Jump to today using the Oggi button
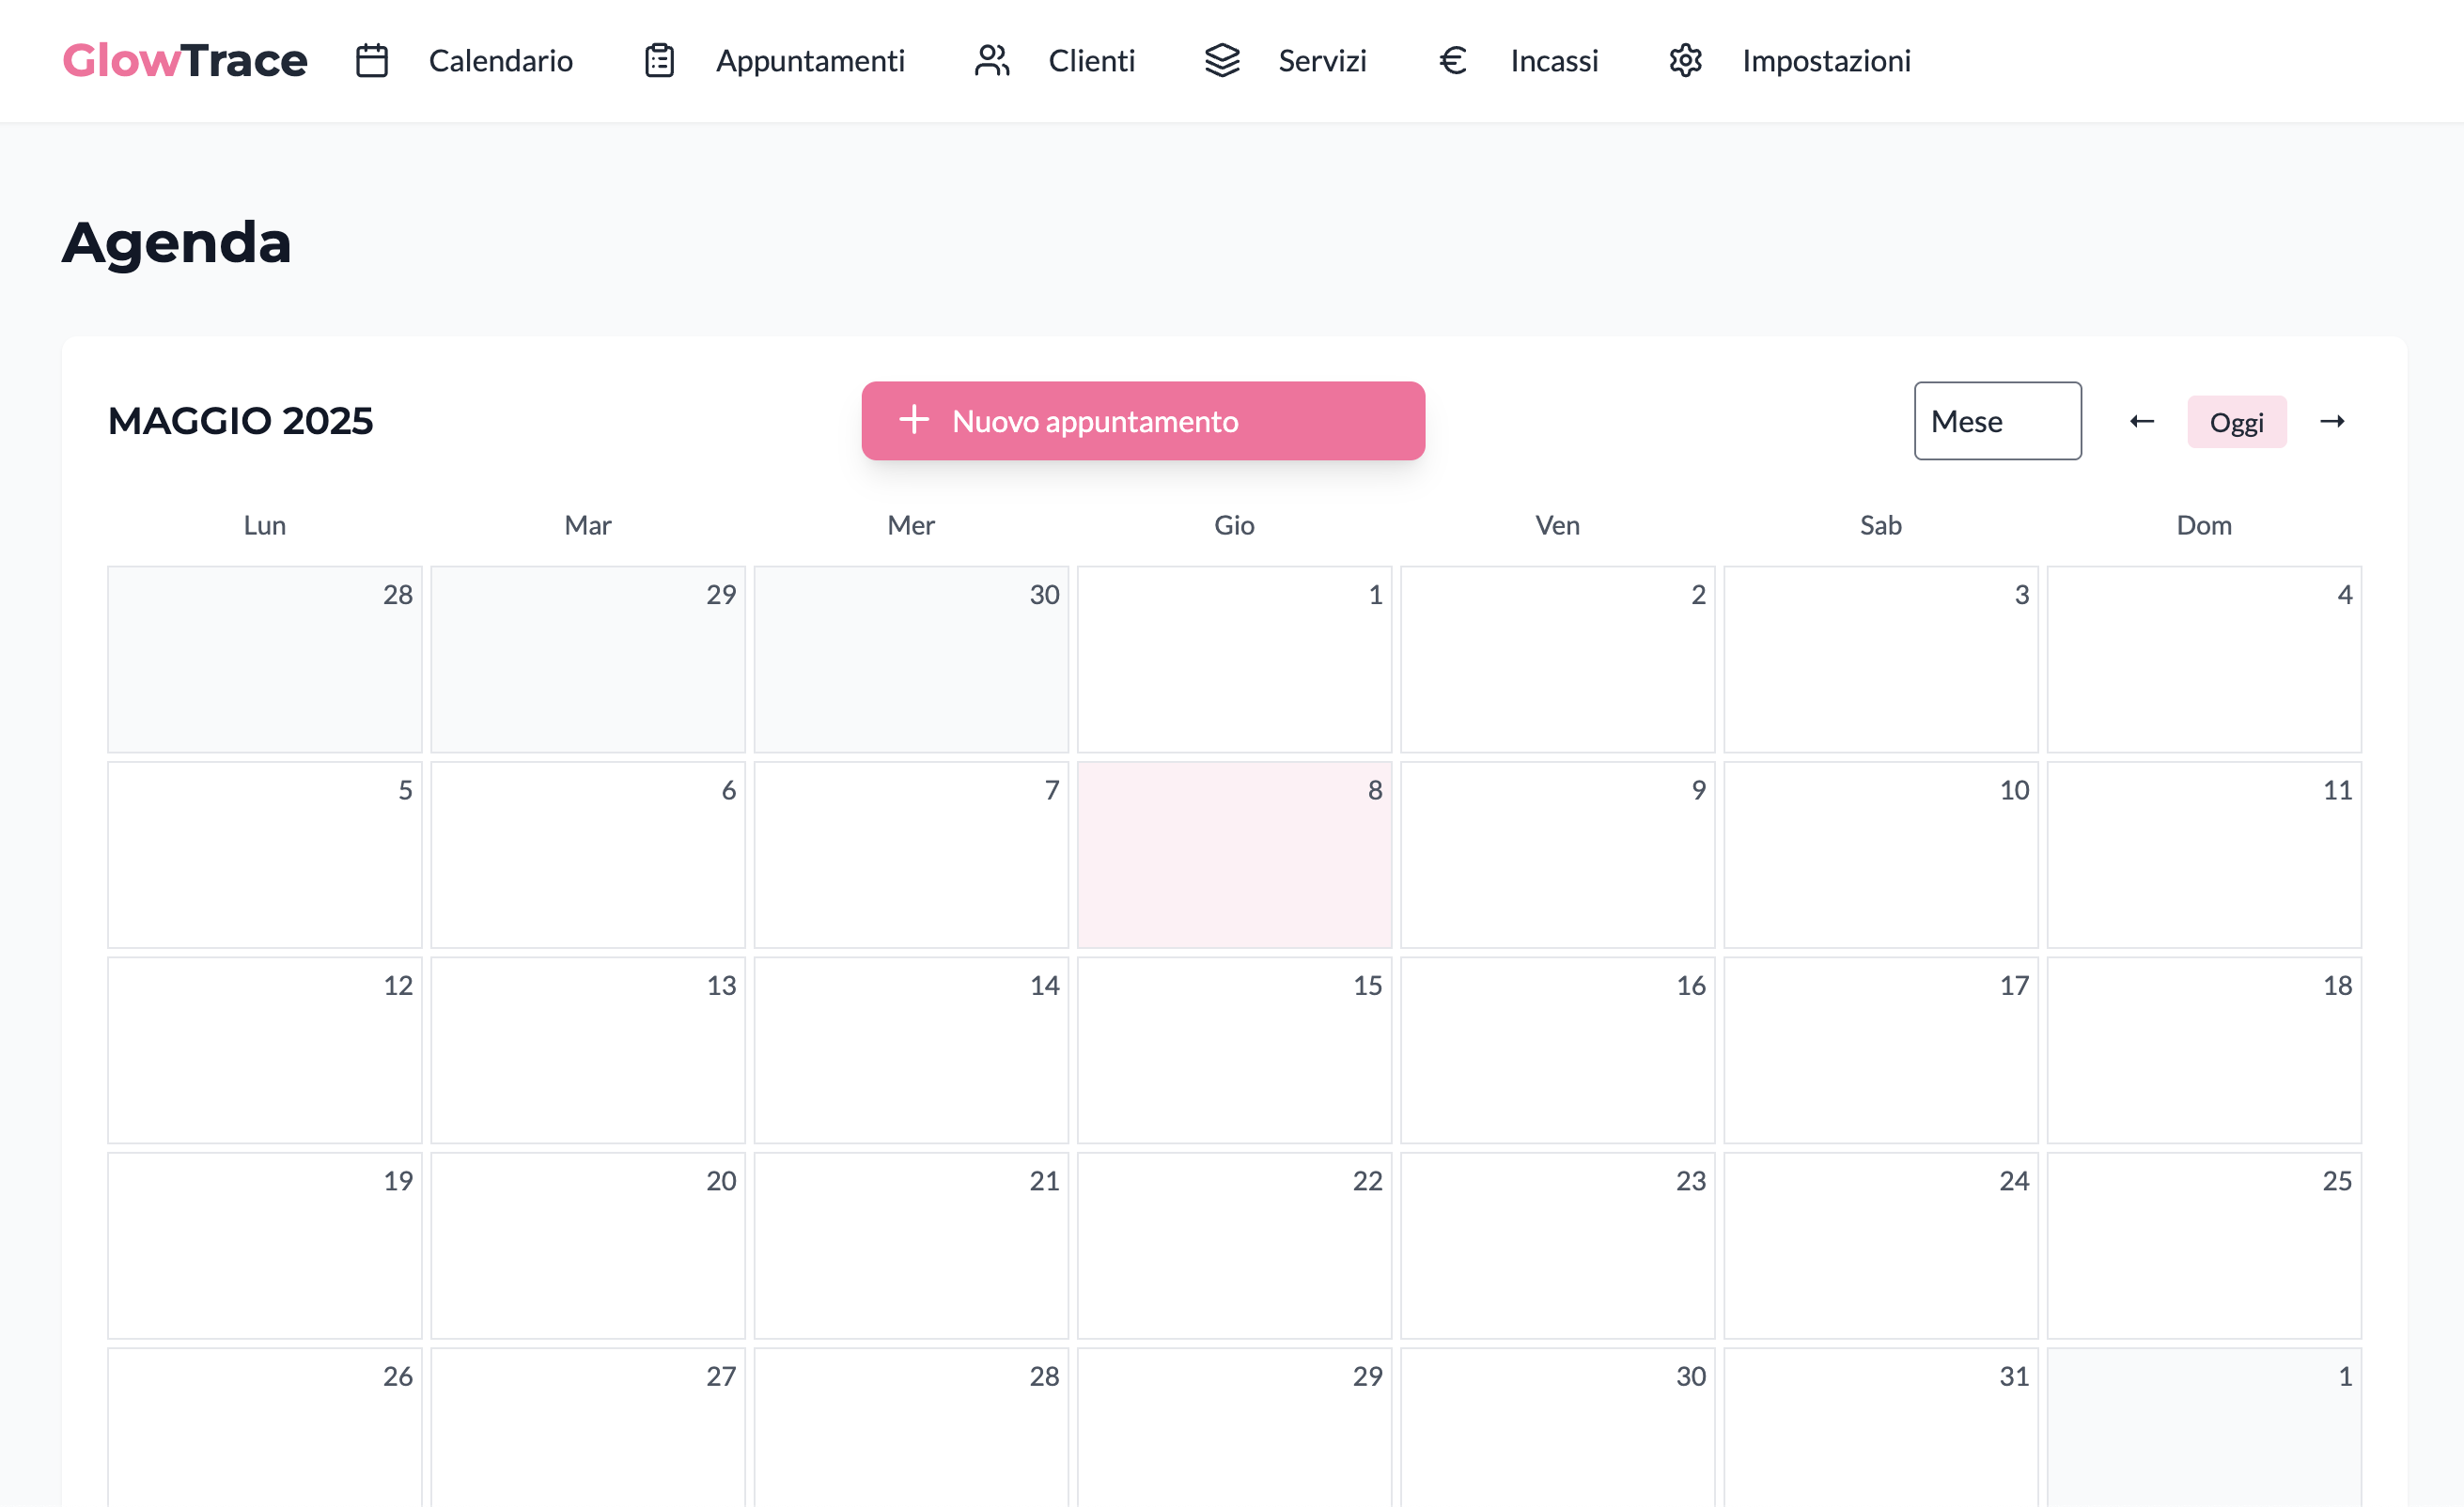The width and height of the screenshot is (2464, 1507). point(2237,421)
